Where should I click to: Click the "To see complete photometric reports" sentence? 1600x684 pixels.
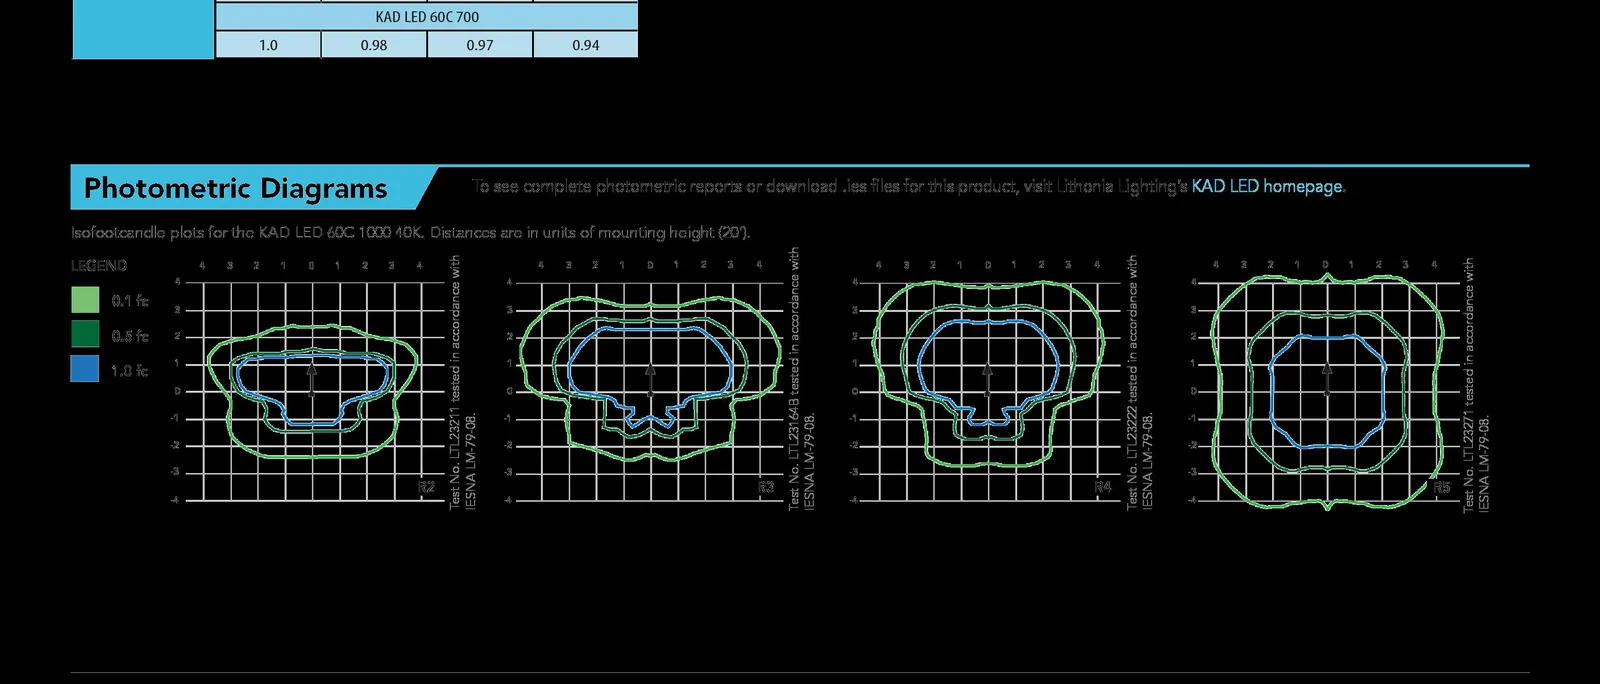tap(908, 186)
